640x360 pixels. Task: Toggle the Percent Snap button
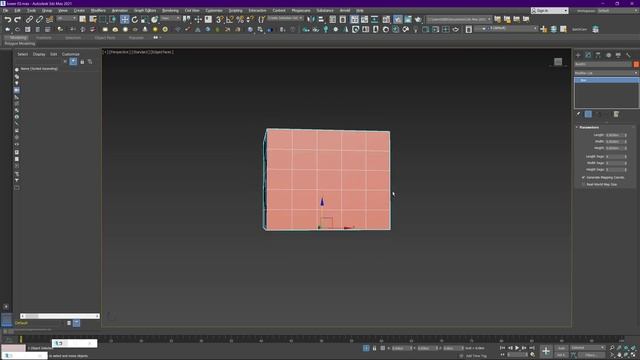click(240, 19)
